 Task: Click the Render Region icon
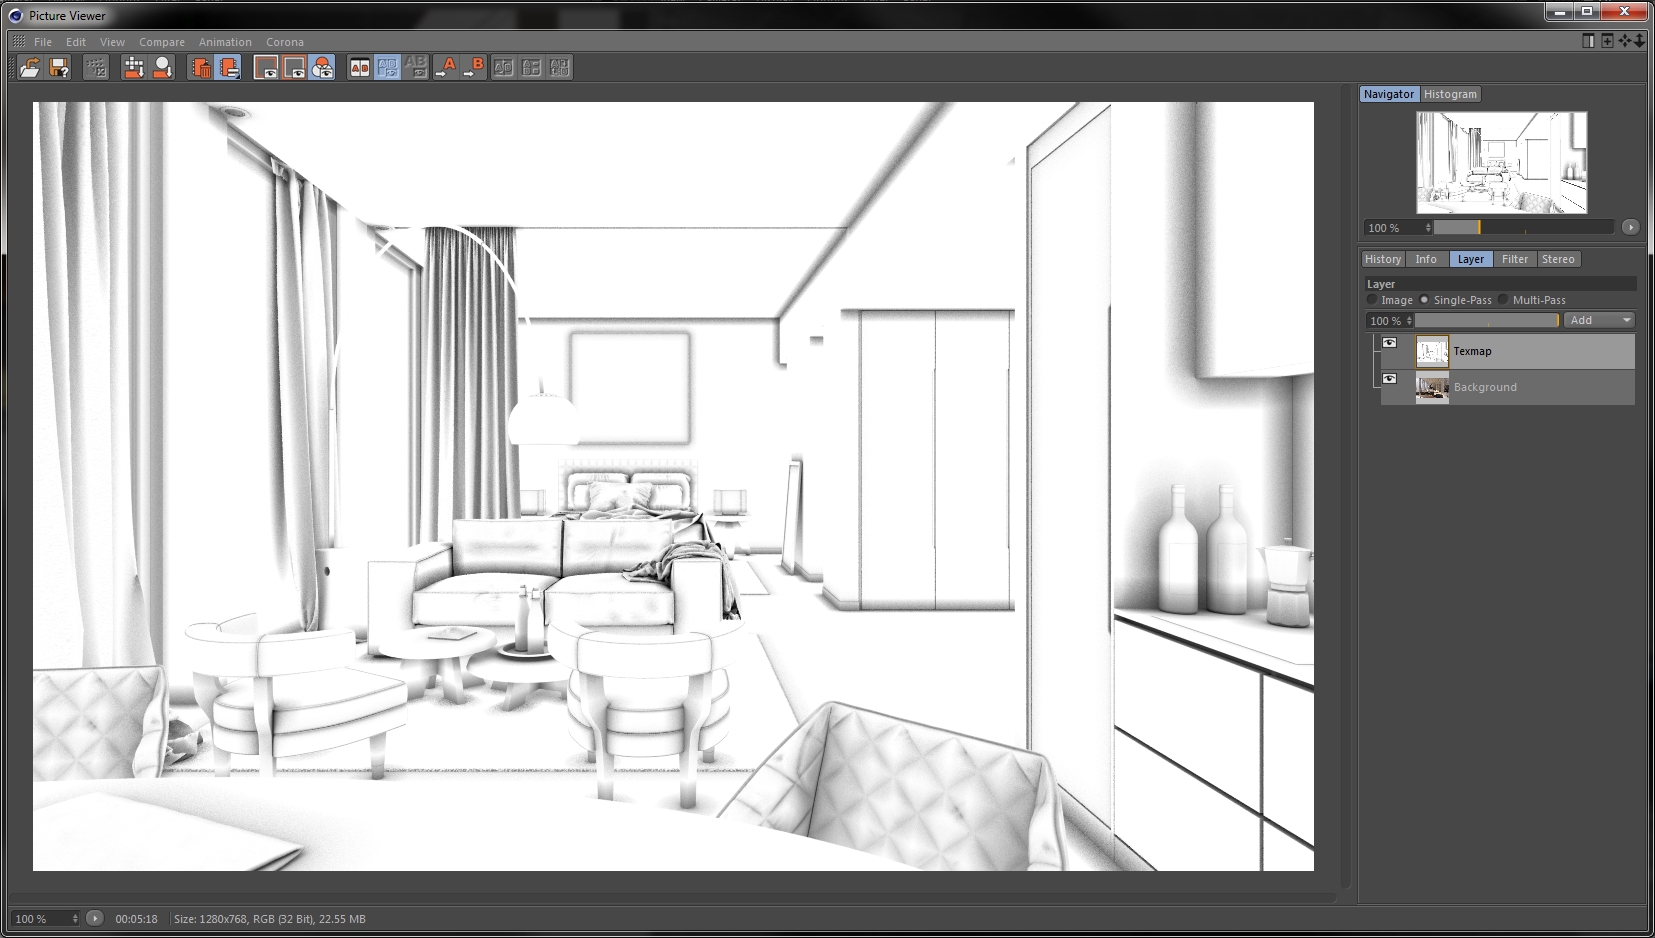(96, 67)
